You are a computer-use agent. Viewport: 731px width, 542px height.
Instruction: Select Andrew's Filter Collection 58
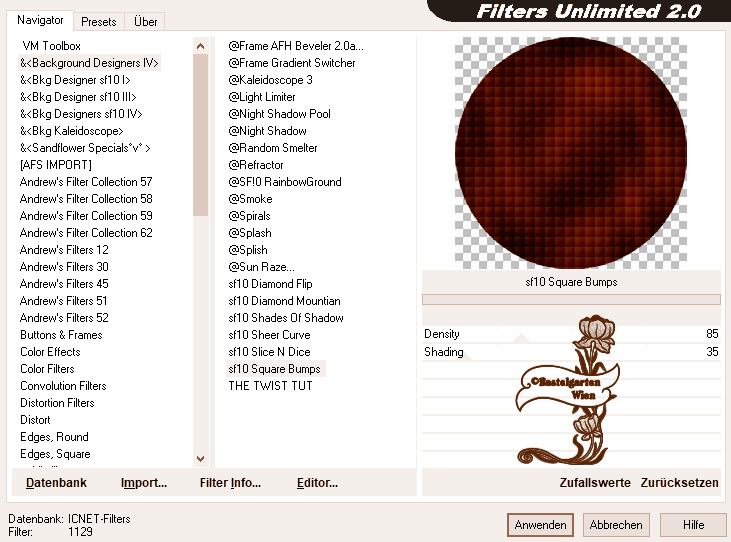[x=86, y=199]
